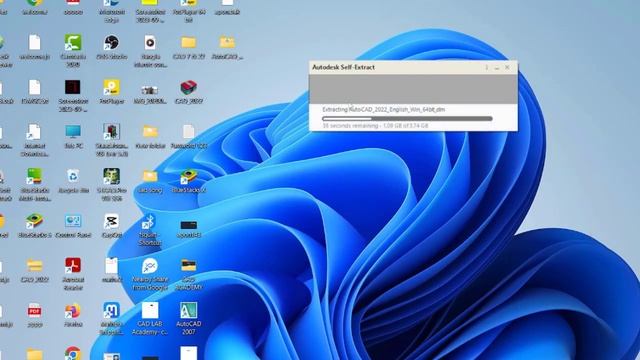Launch the AutoCAD 2007 desktop shortcut
Viewport: 640px width, 360px height.
coord(188,310)
